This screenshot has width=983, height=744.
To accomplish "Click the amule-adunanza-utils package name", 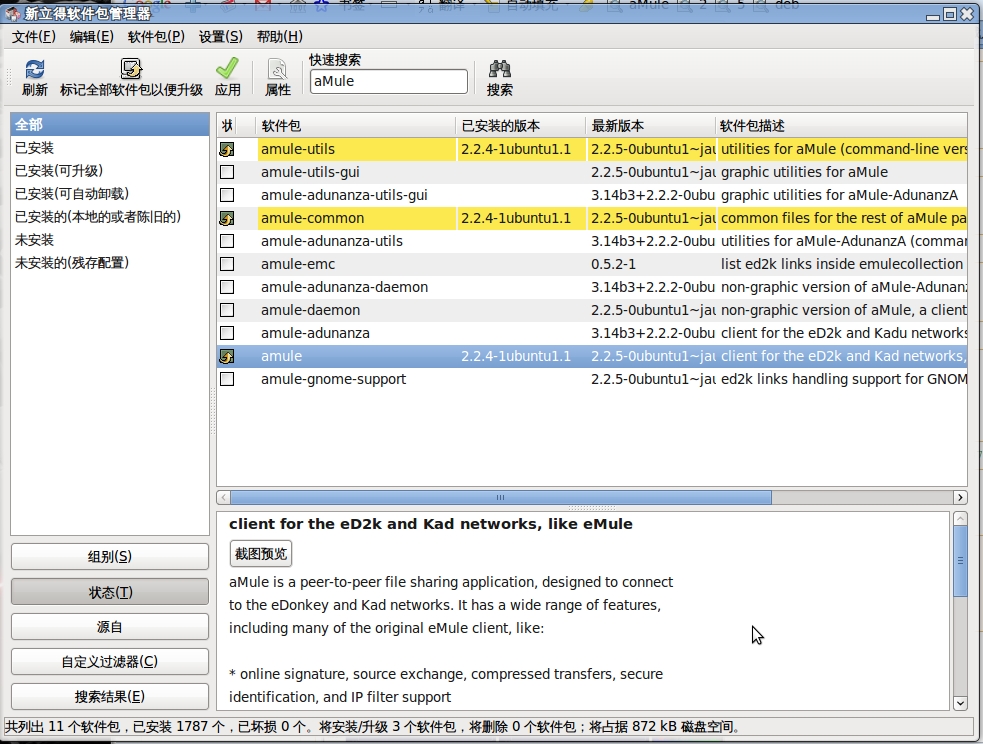I will pos(332,241).
